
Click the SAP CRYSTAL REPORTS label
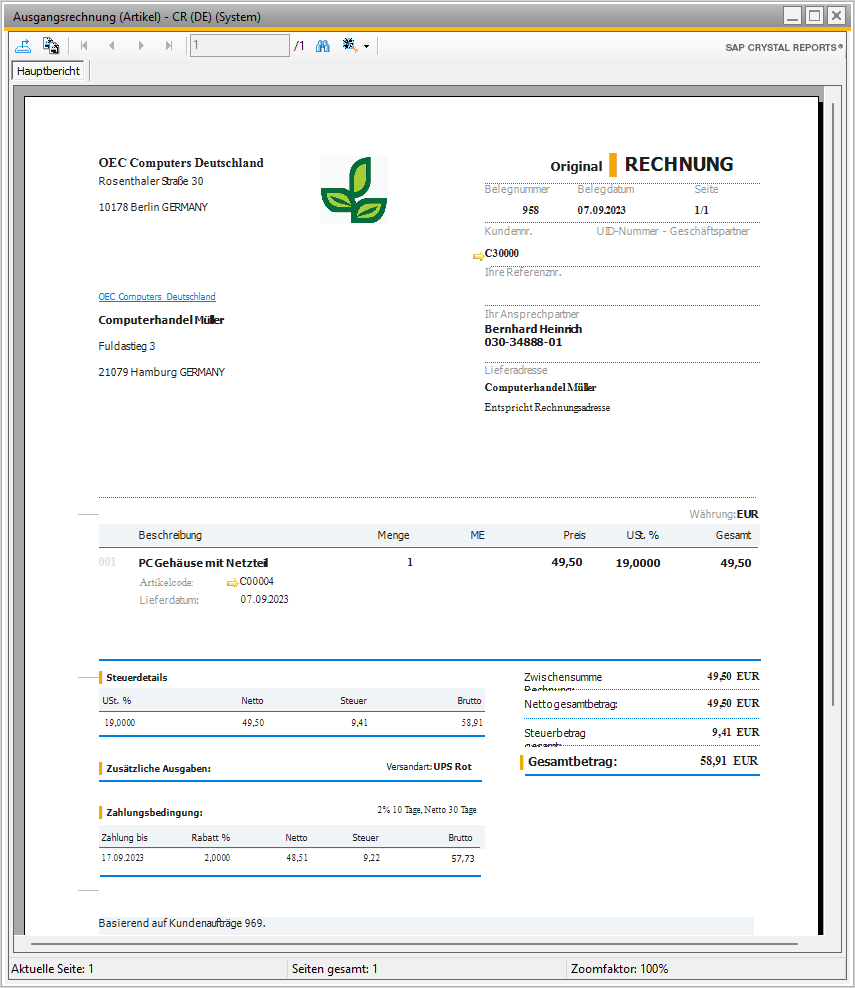[784, 47]
